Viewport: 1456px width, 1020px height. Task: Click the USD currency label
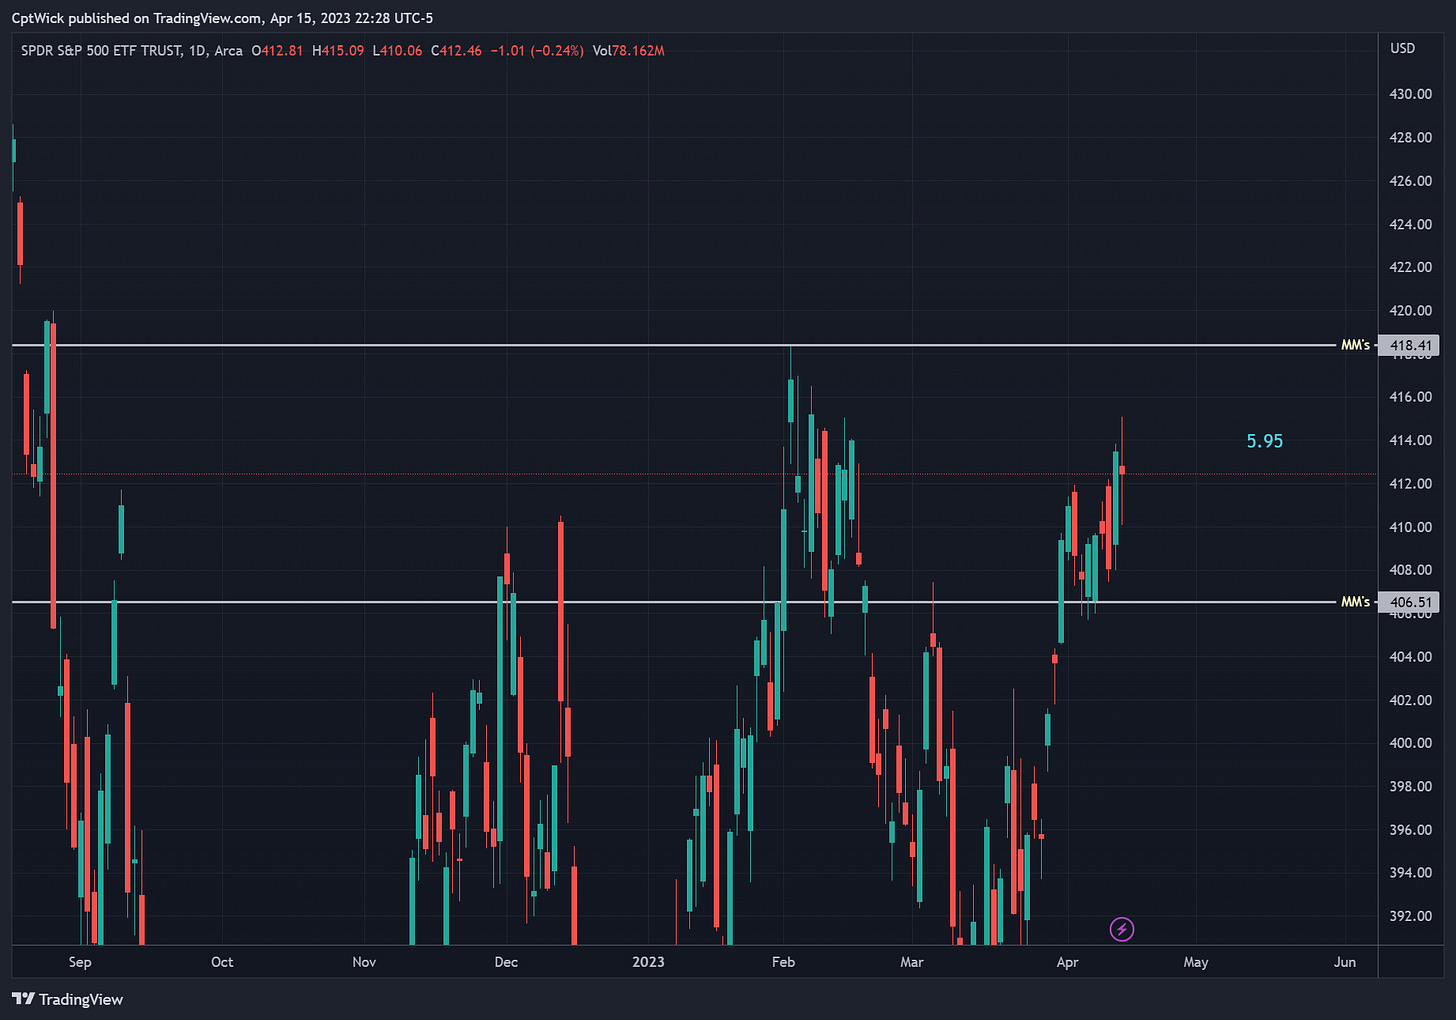click(1402, 48)
